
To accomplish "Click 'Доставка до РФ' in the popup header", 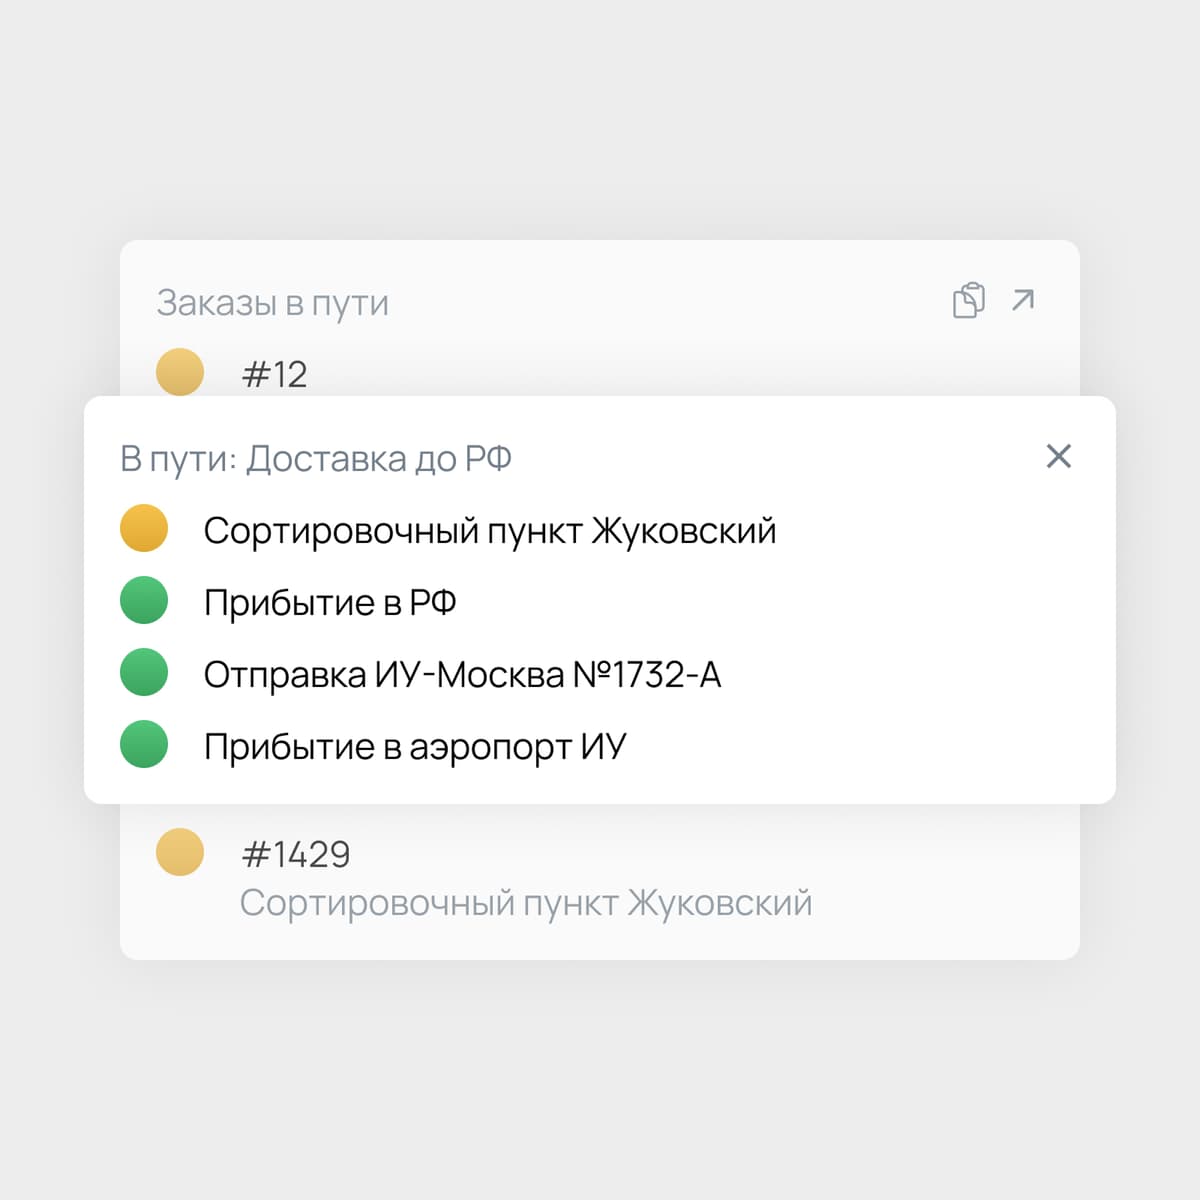I will click(379, 459).
